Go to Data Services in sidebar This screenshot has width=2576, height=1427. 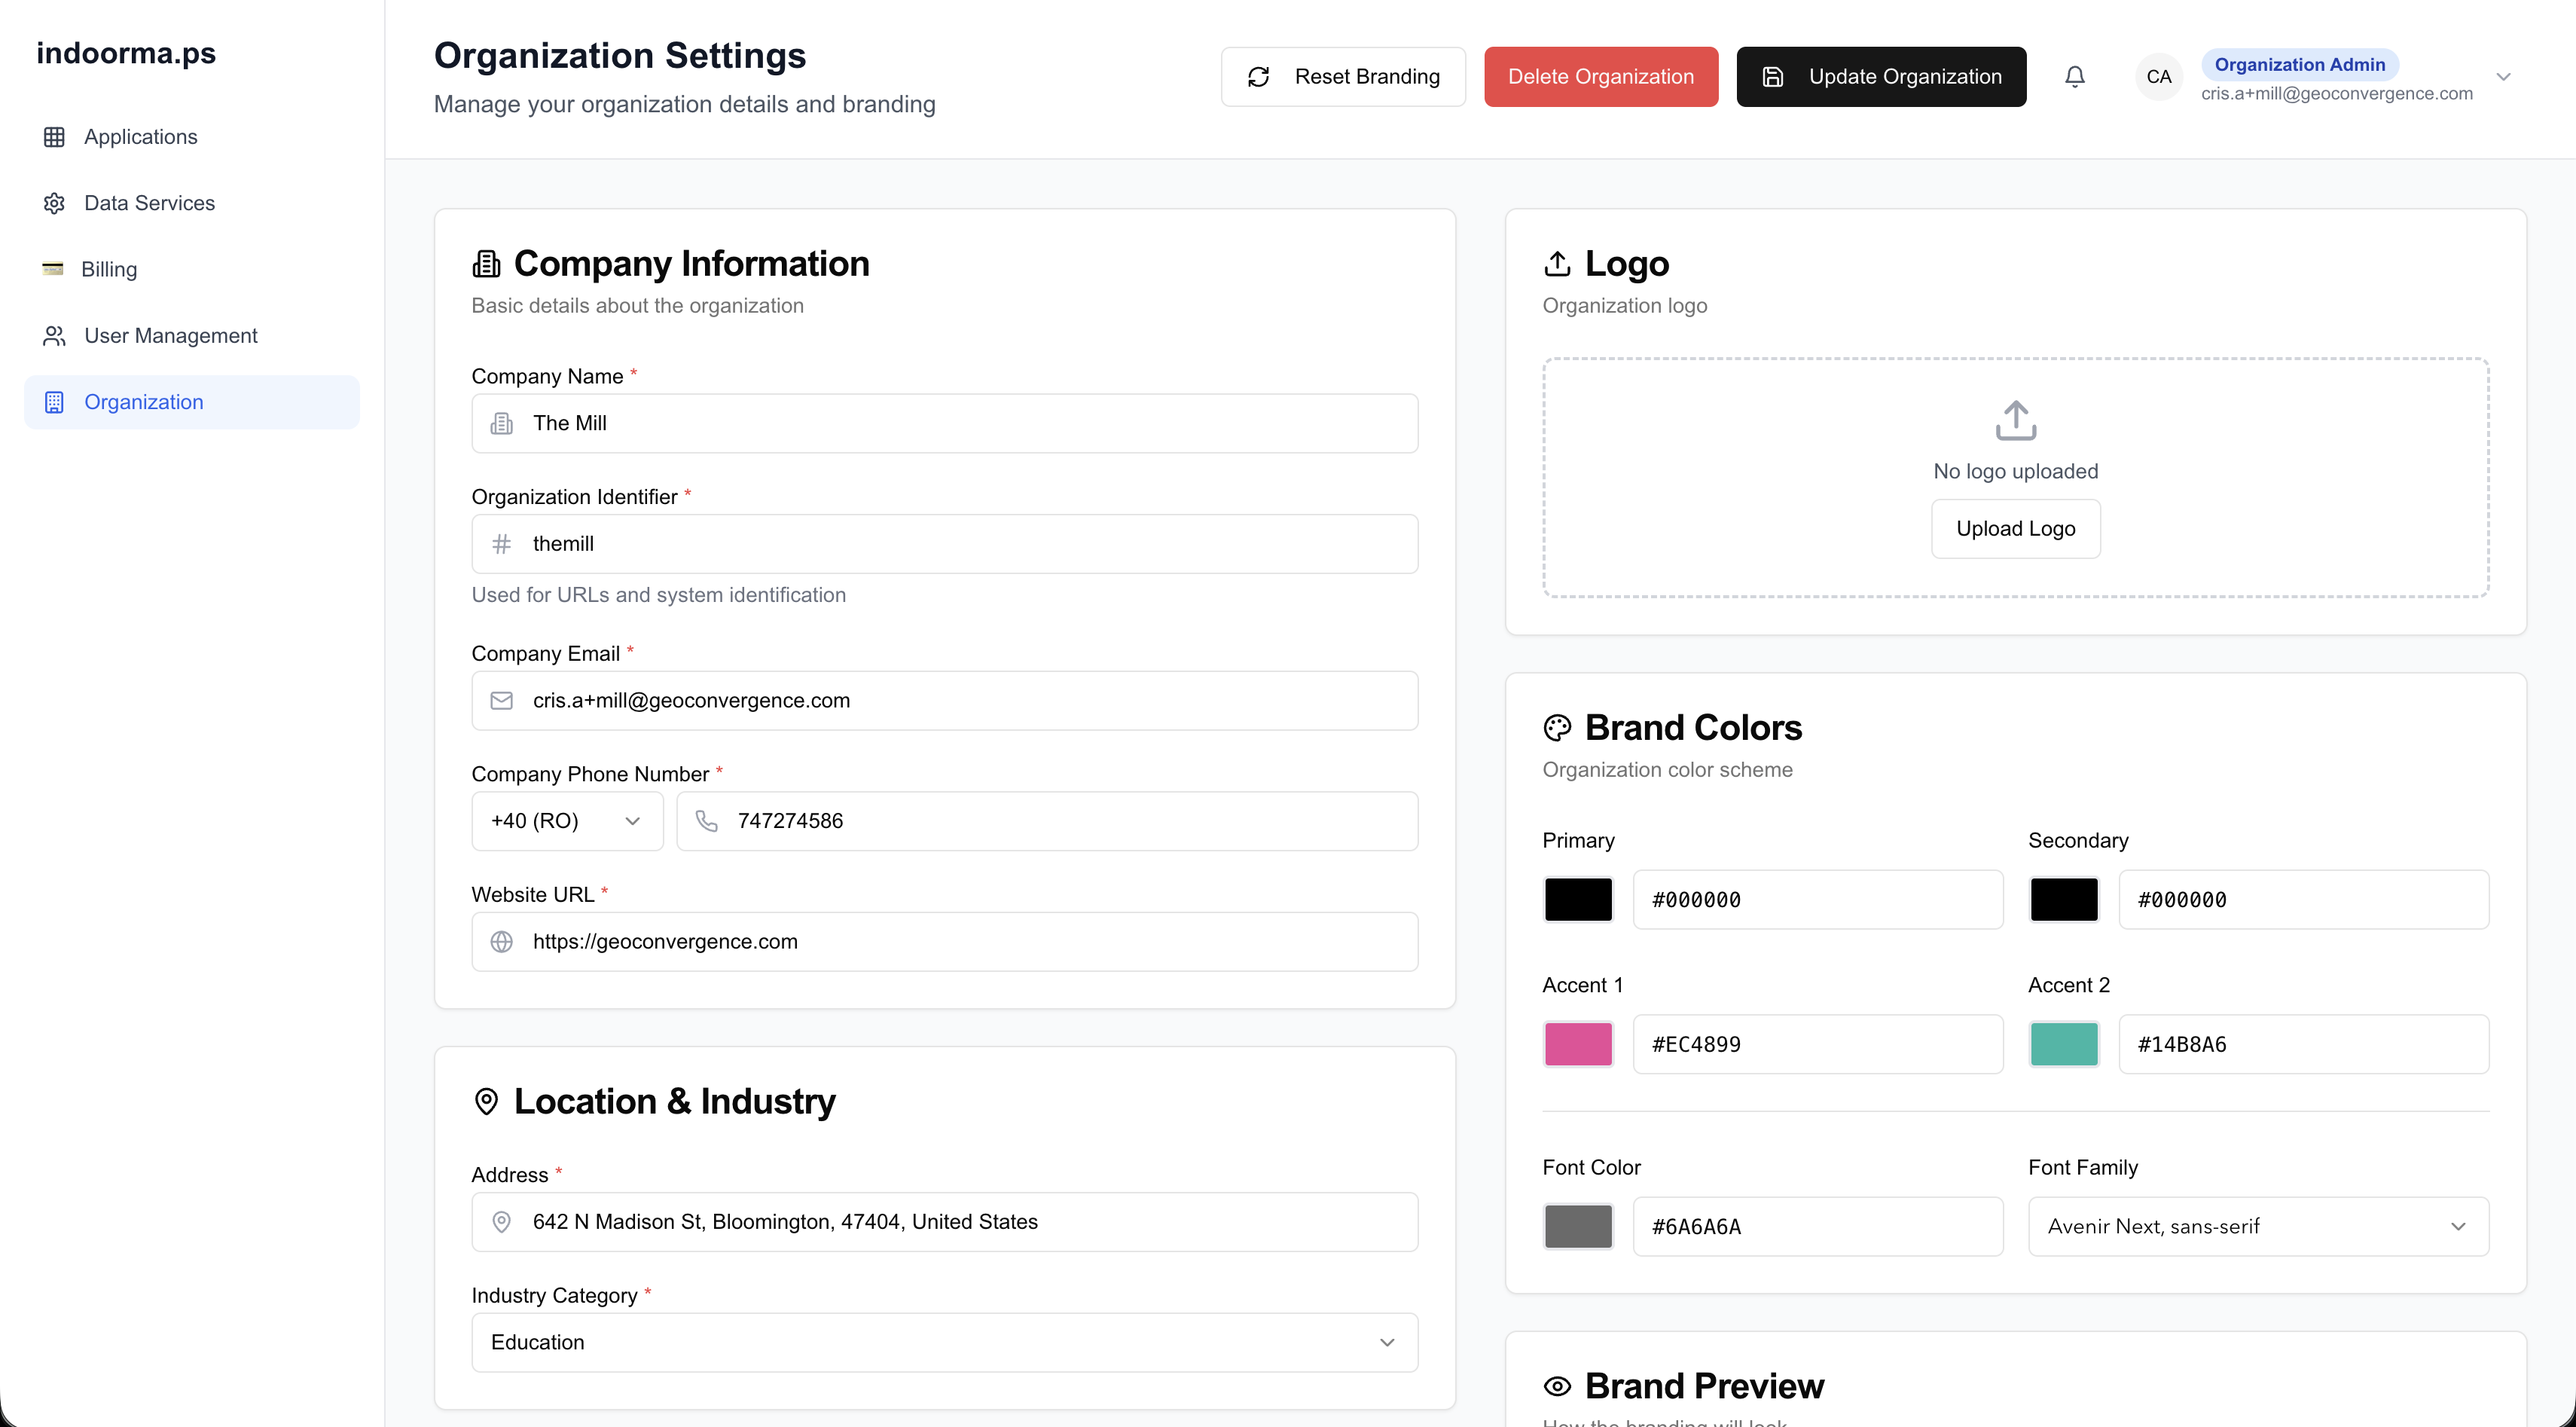pos(192,203)
